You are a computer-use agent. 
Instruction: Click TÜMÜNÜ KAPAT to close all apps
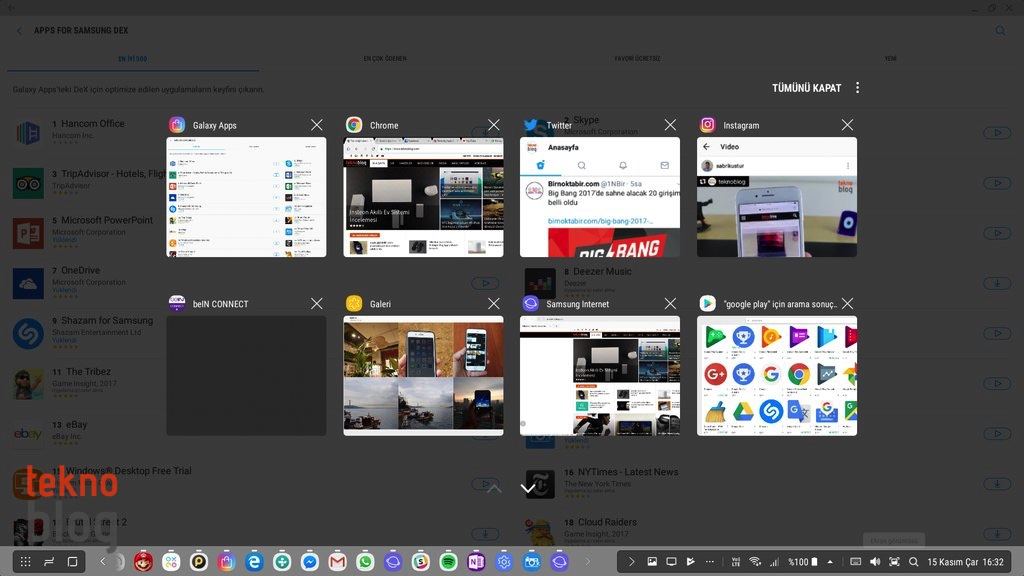(x=807, y=88)
